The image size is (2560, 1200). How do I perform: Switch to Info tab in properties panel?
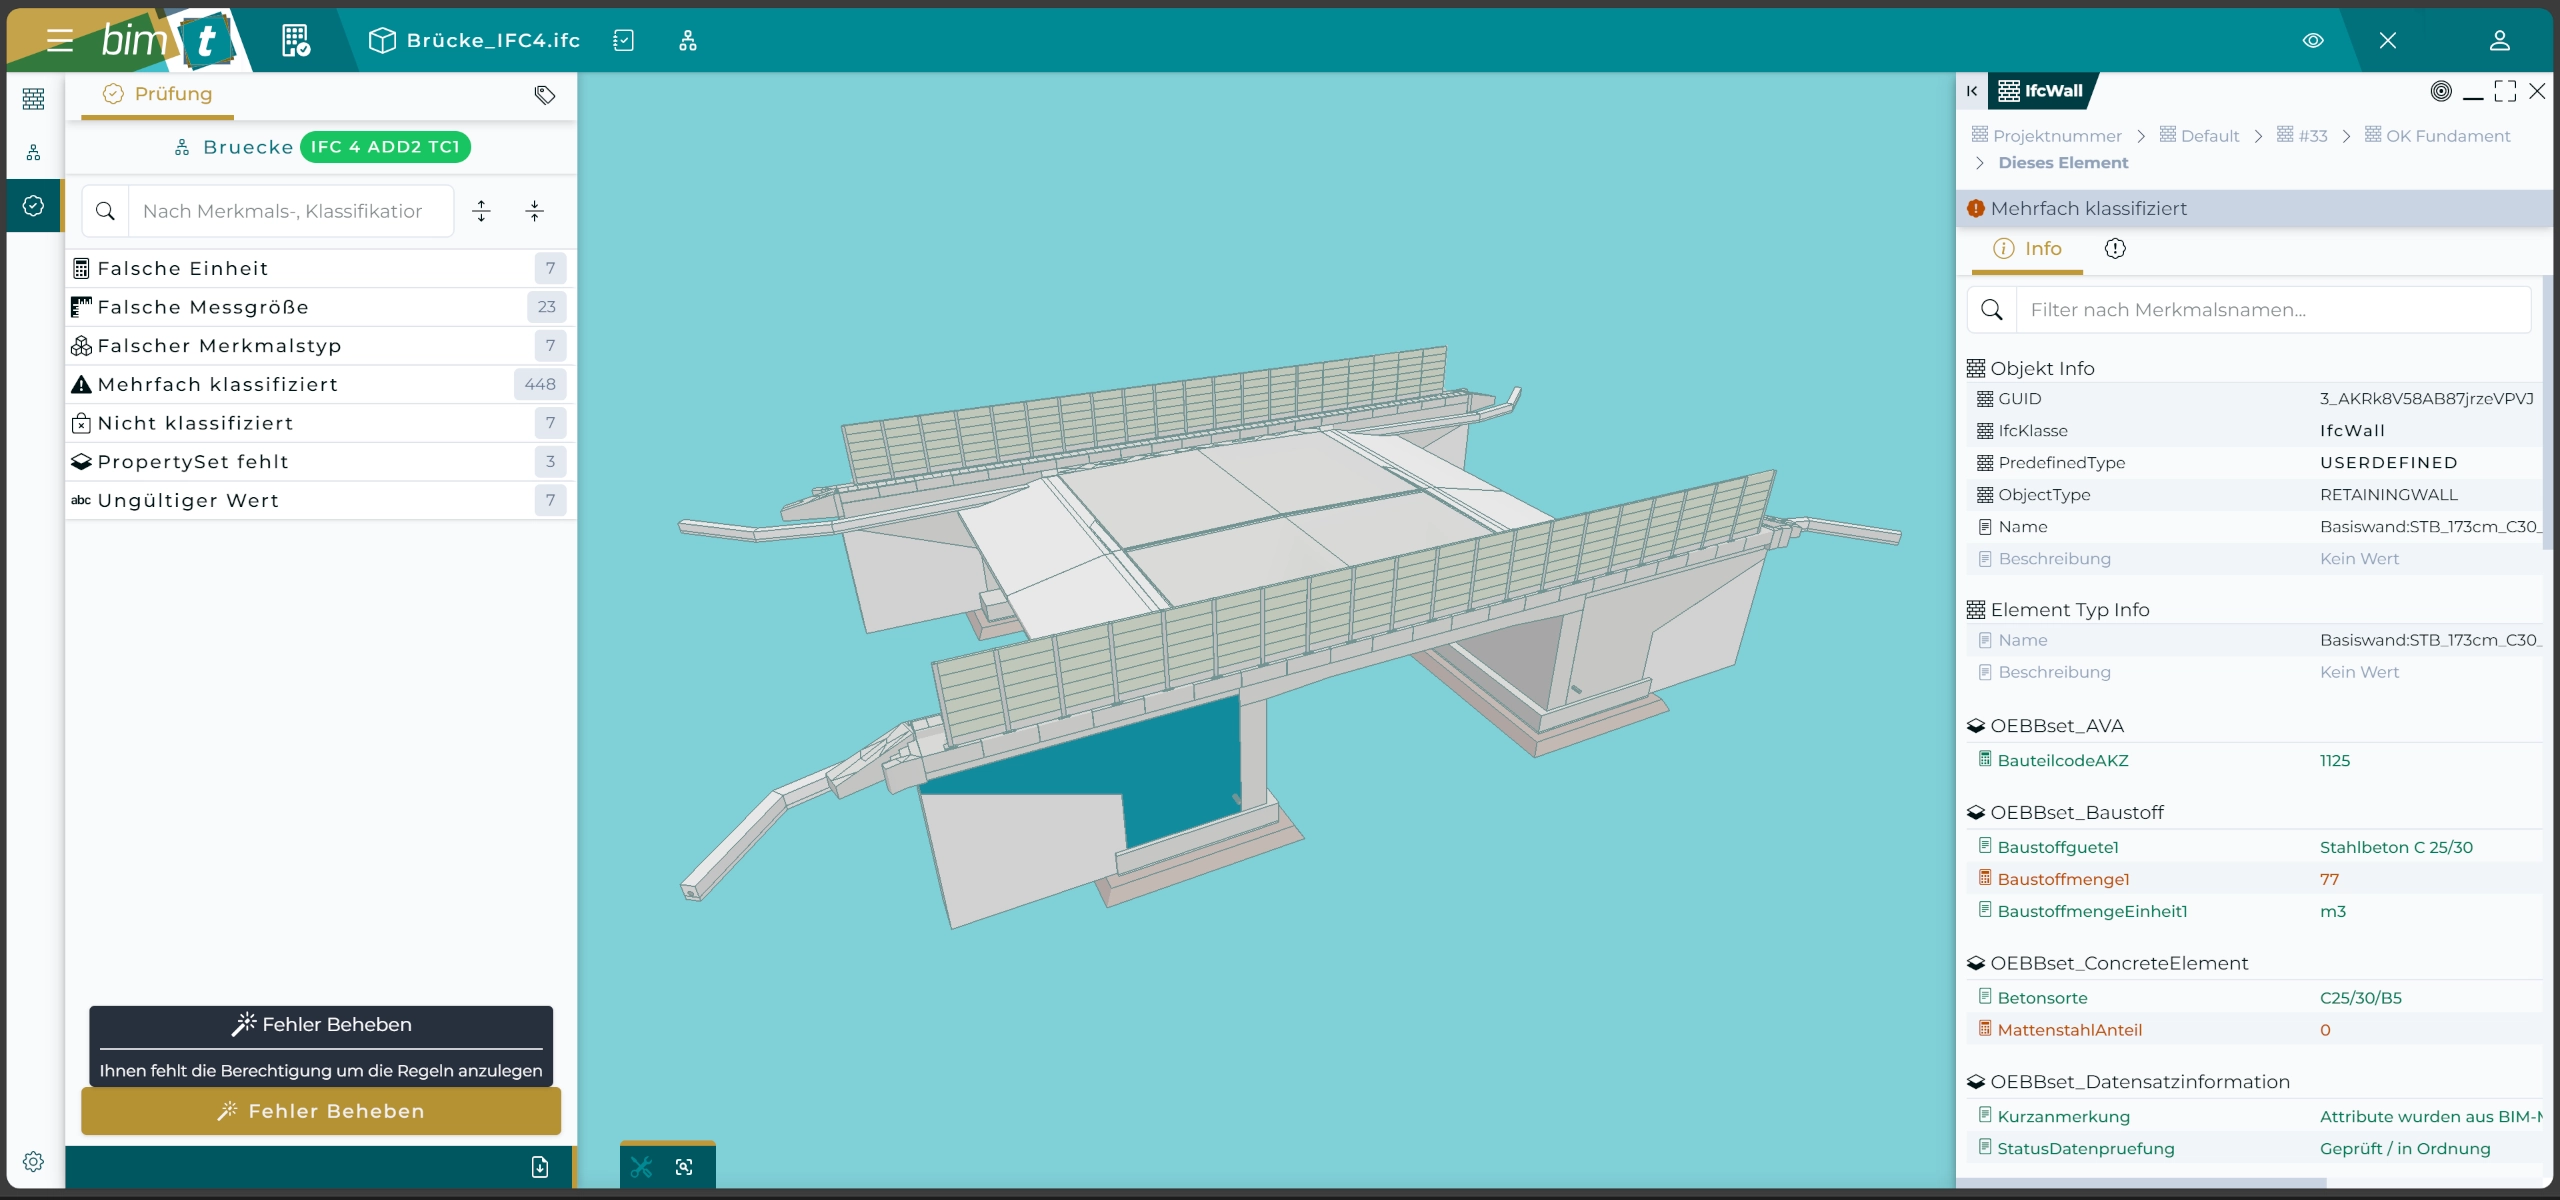pyautogui.click(x=2027, y=249)
